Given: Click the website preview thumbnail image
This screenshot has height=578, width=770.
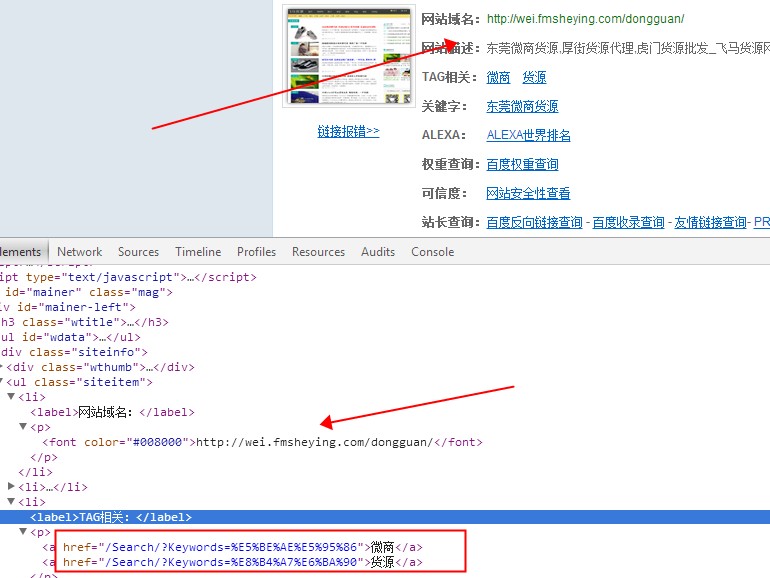Looking at the screenshot, I should pos(348,55).
